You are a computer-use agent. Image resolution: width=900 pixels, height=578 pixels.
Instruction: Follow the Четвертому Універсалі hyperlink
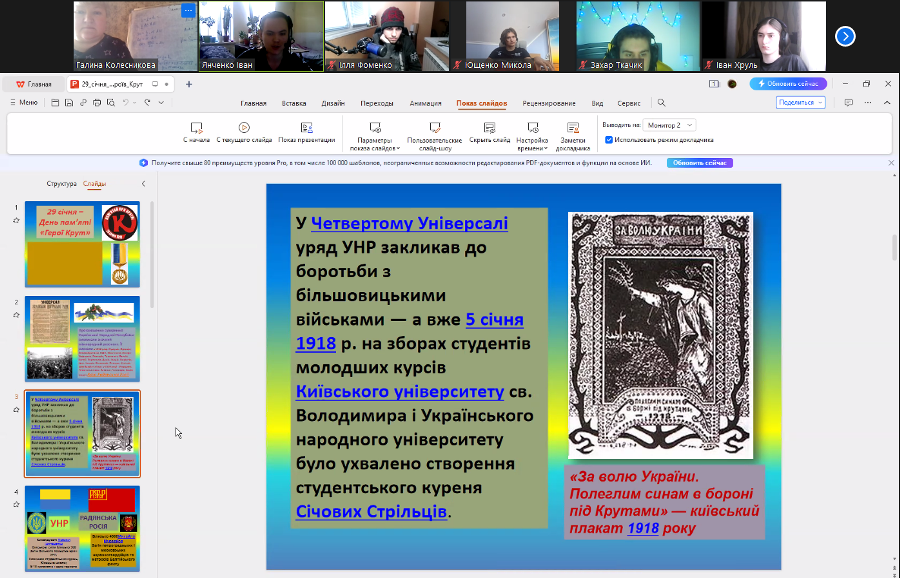click(409, 223)
